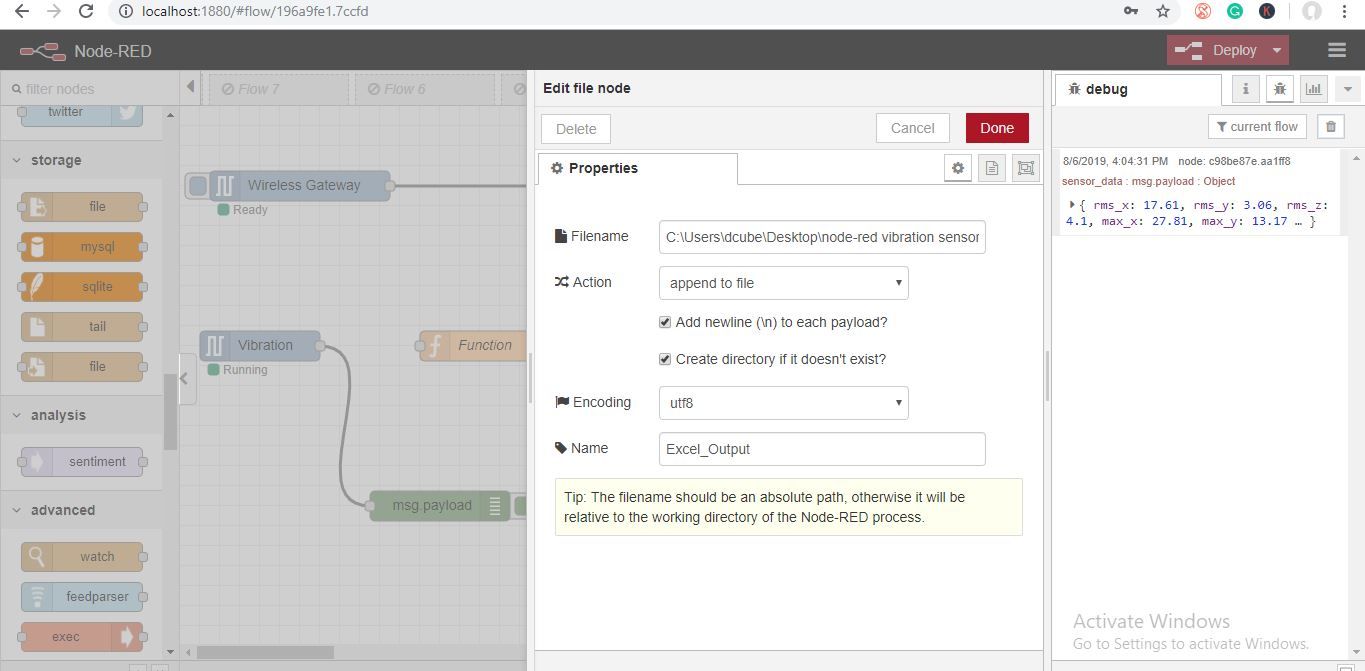Bookmark this page with the star icon
Viewport: 1365px width, 671px height.
point(1162,11)
